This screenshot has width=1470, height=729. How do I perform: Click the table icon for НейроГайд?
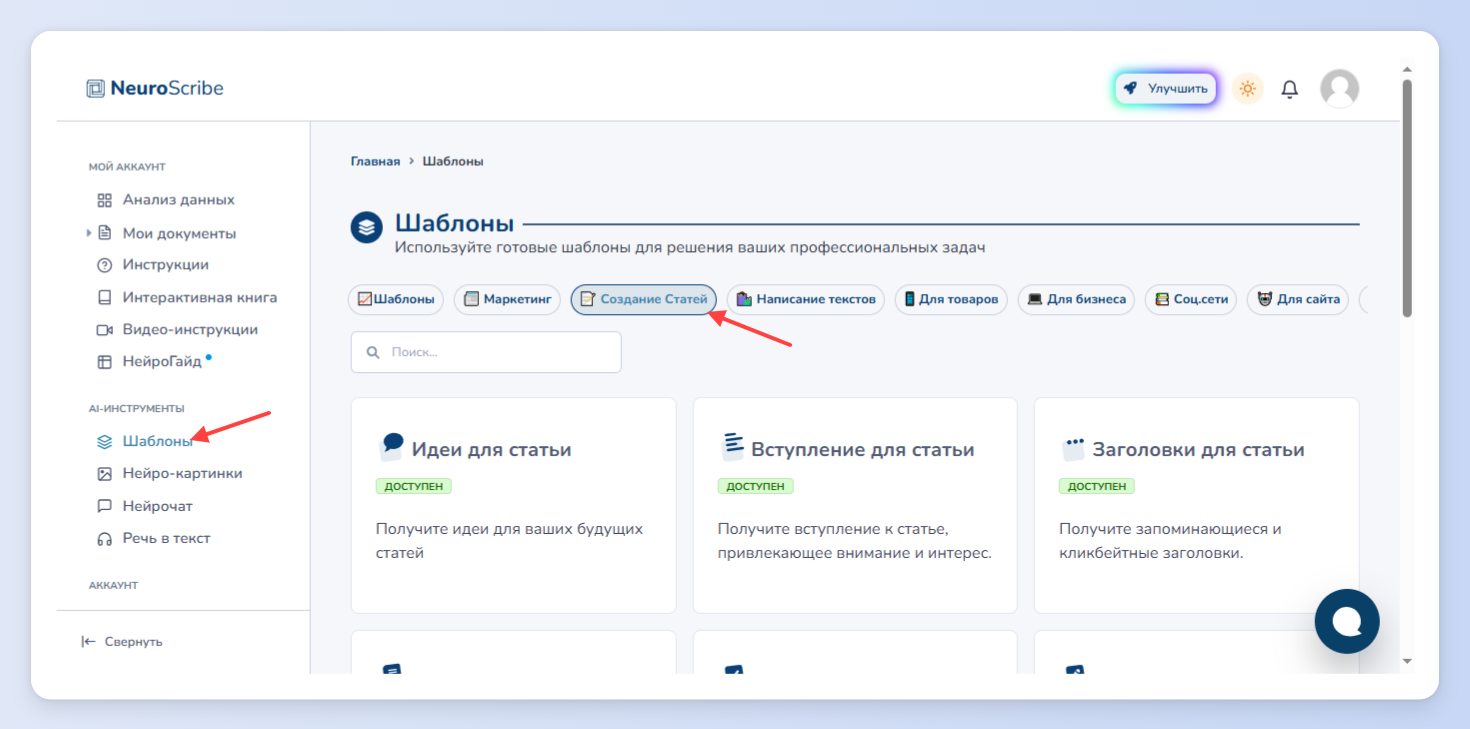tap(104, 362)
